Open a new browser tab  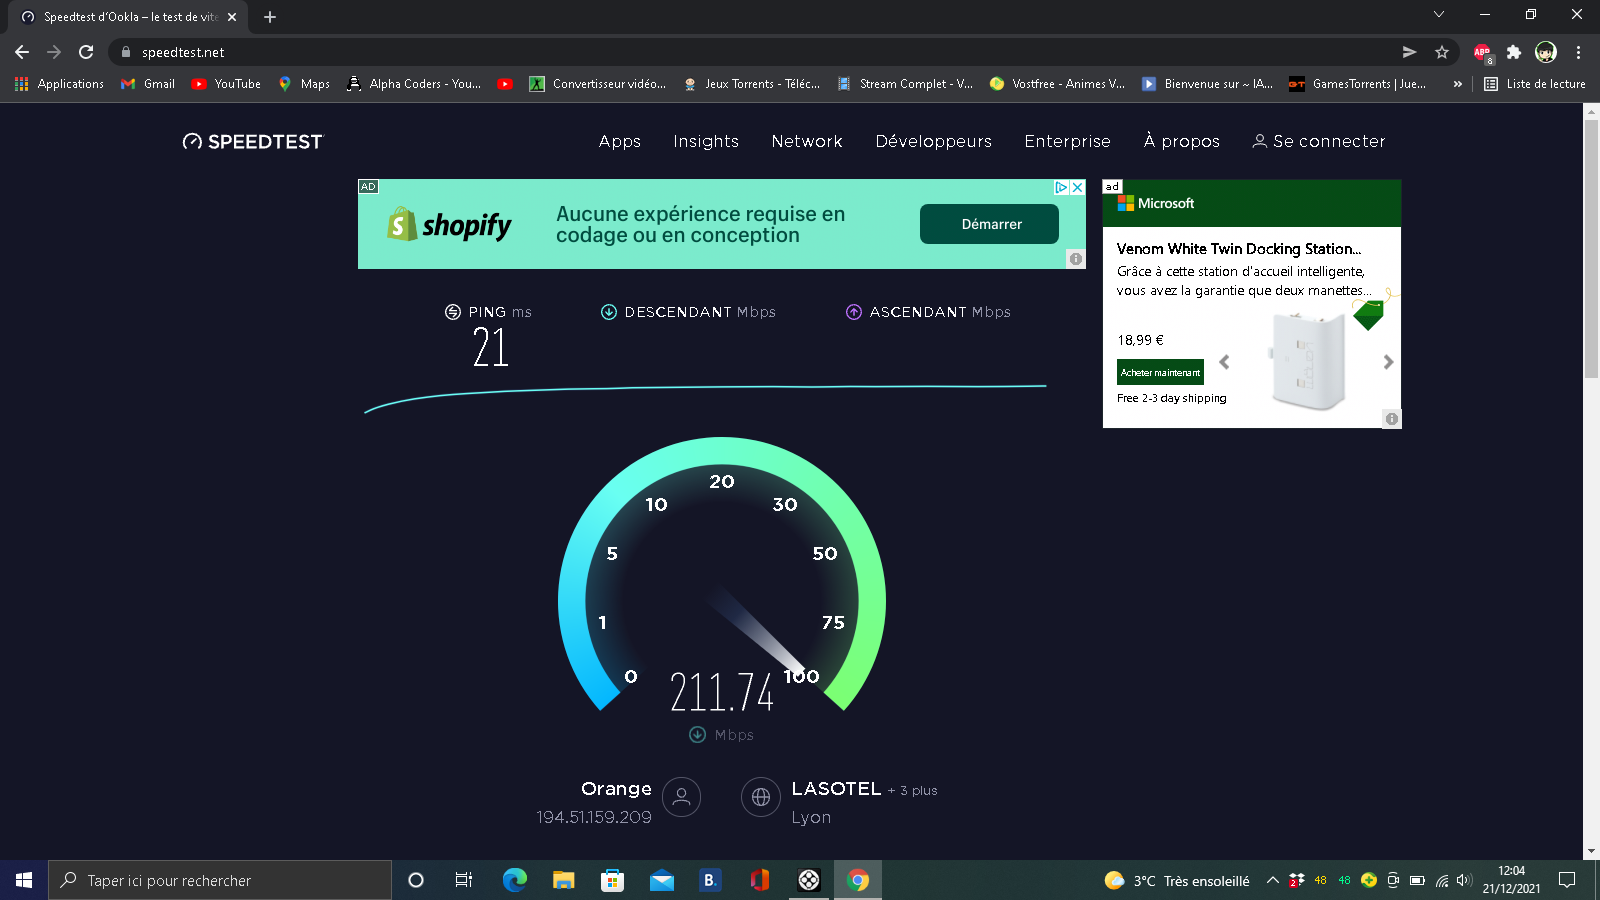point(270,17)
